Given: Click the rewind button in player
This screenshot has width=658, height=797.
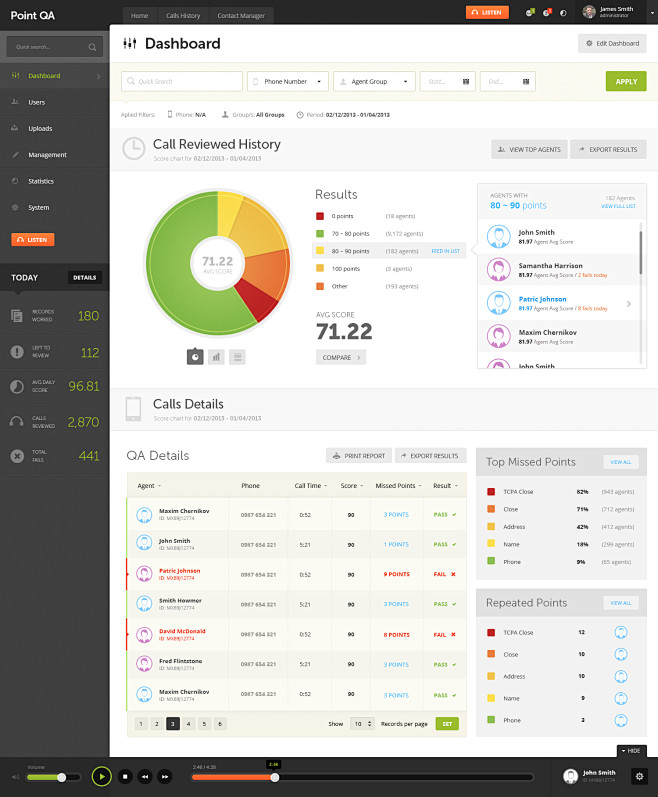Looking at the screenshot, I should pos(145,776).
